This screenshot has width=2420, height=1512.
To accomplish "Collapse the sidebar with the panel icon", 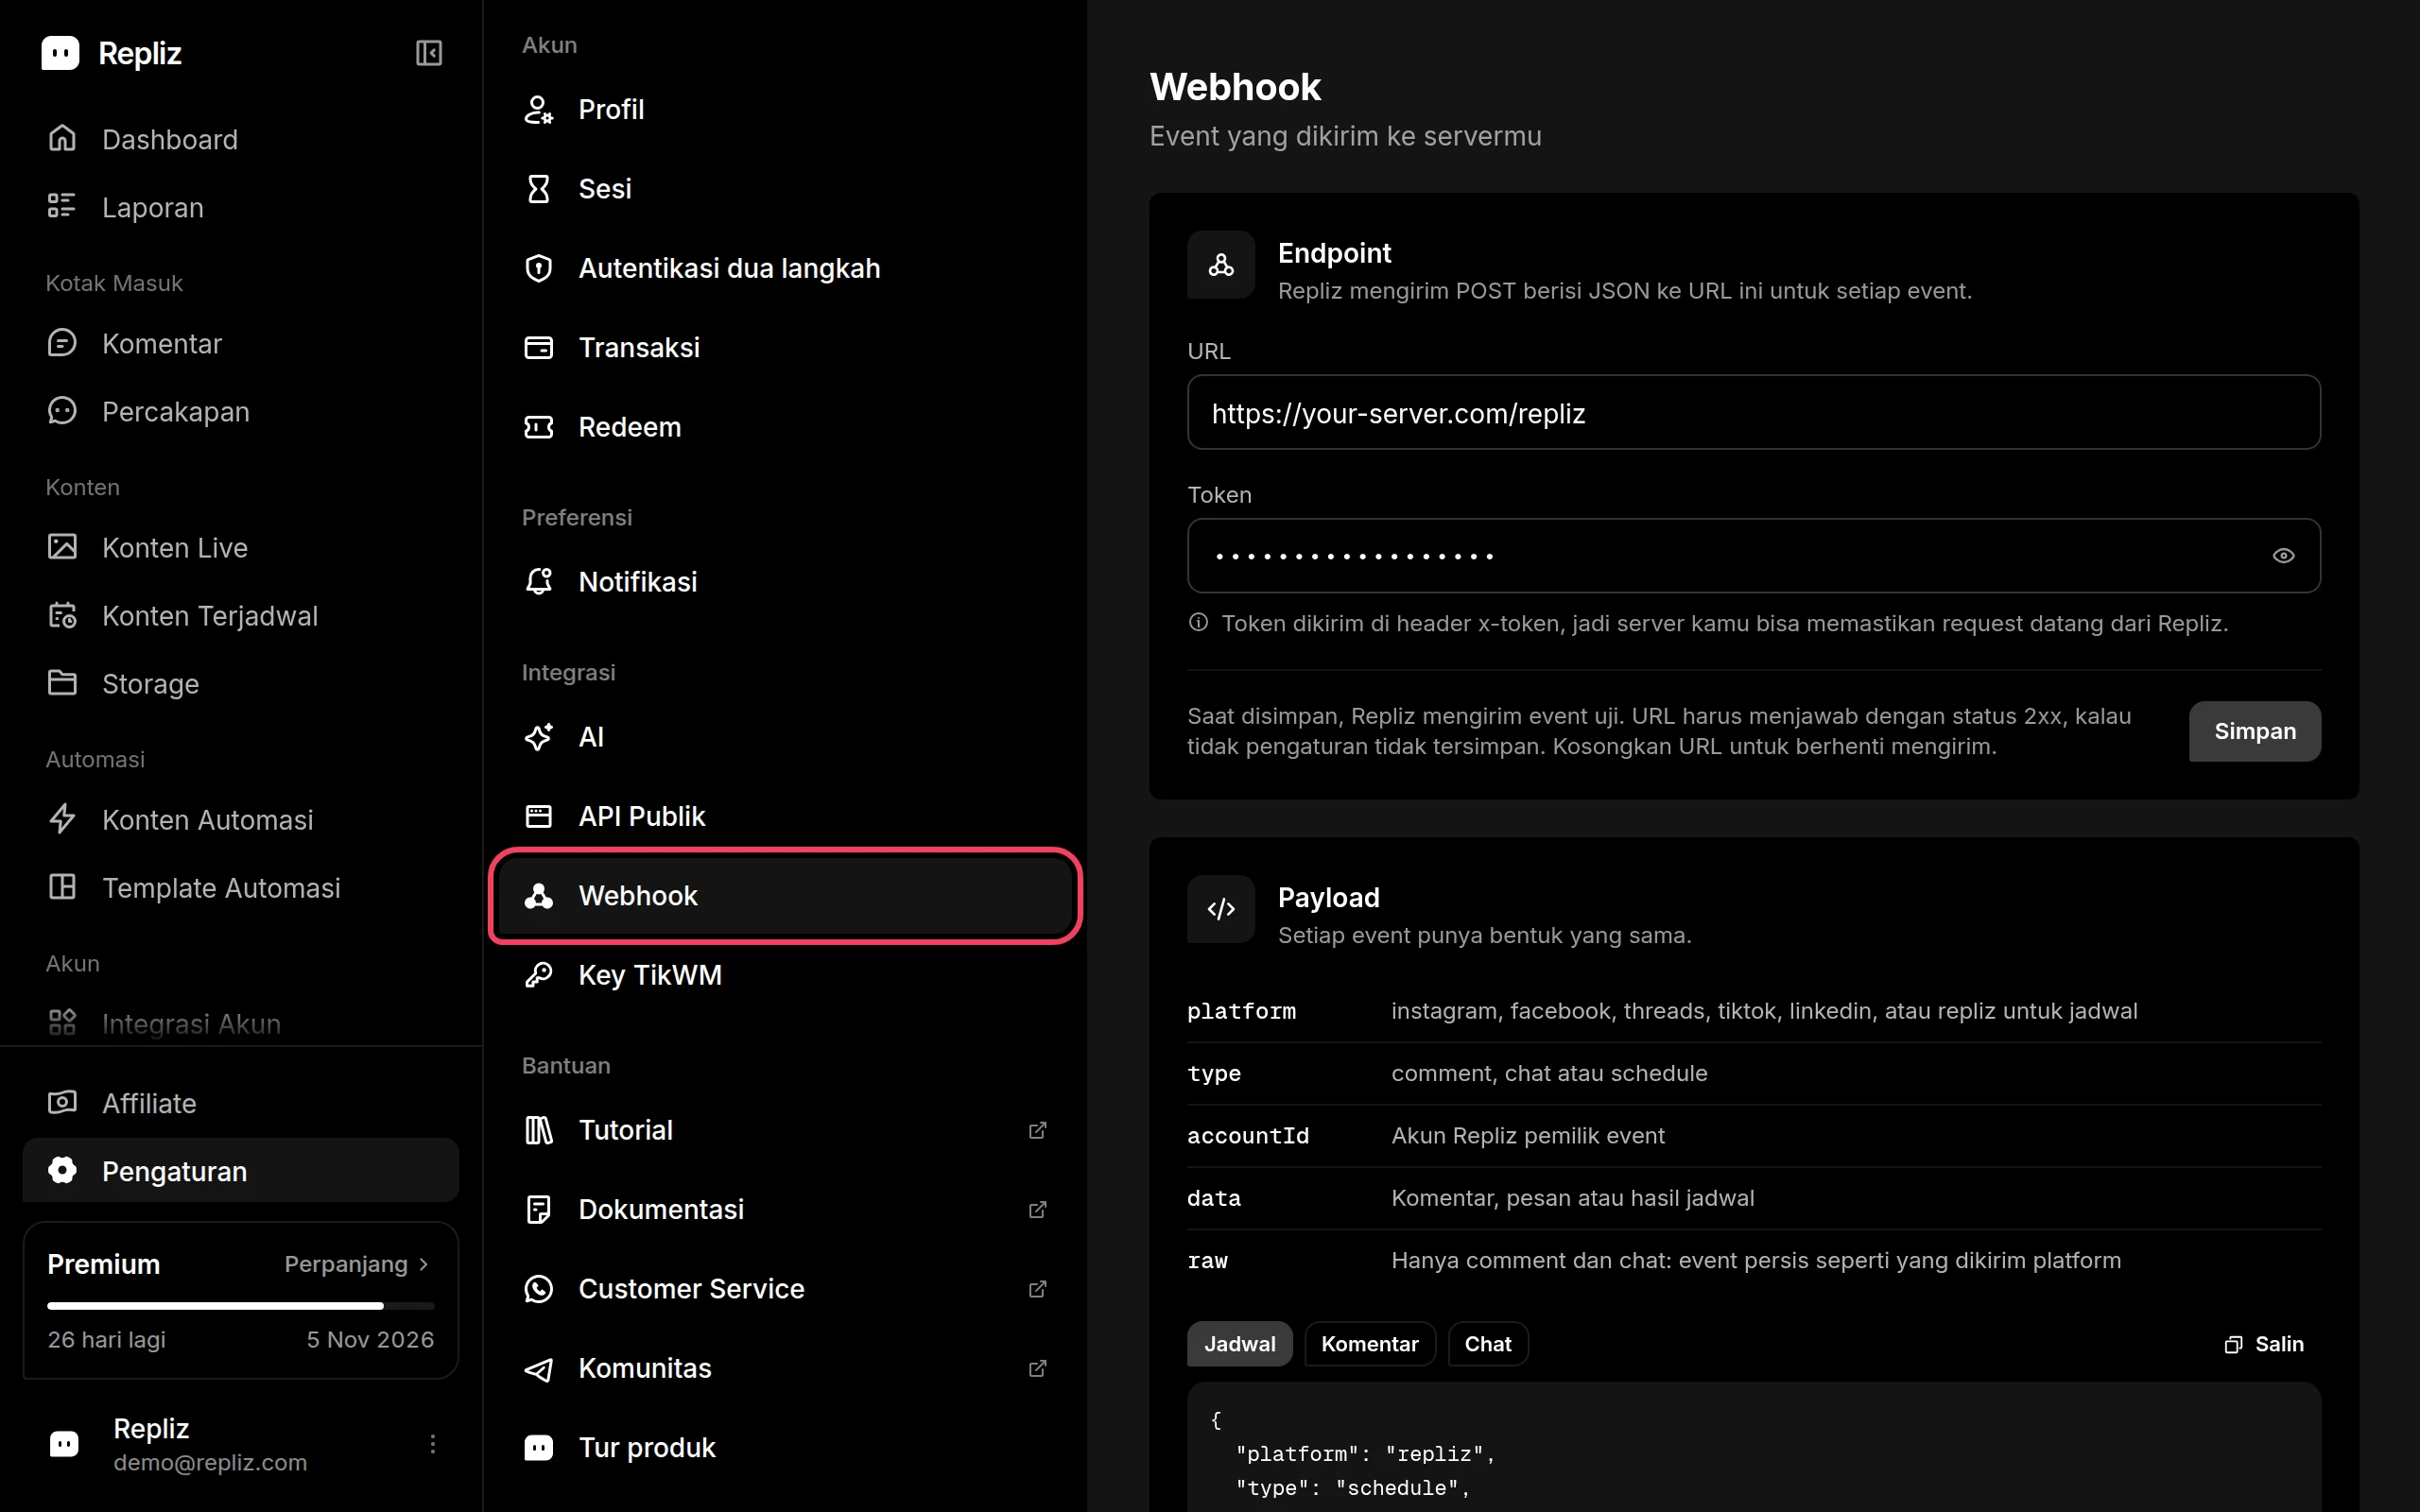I will 429,53.
